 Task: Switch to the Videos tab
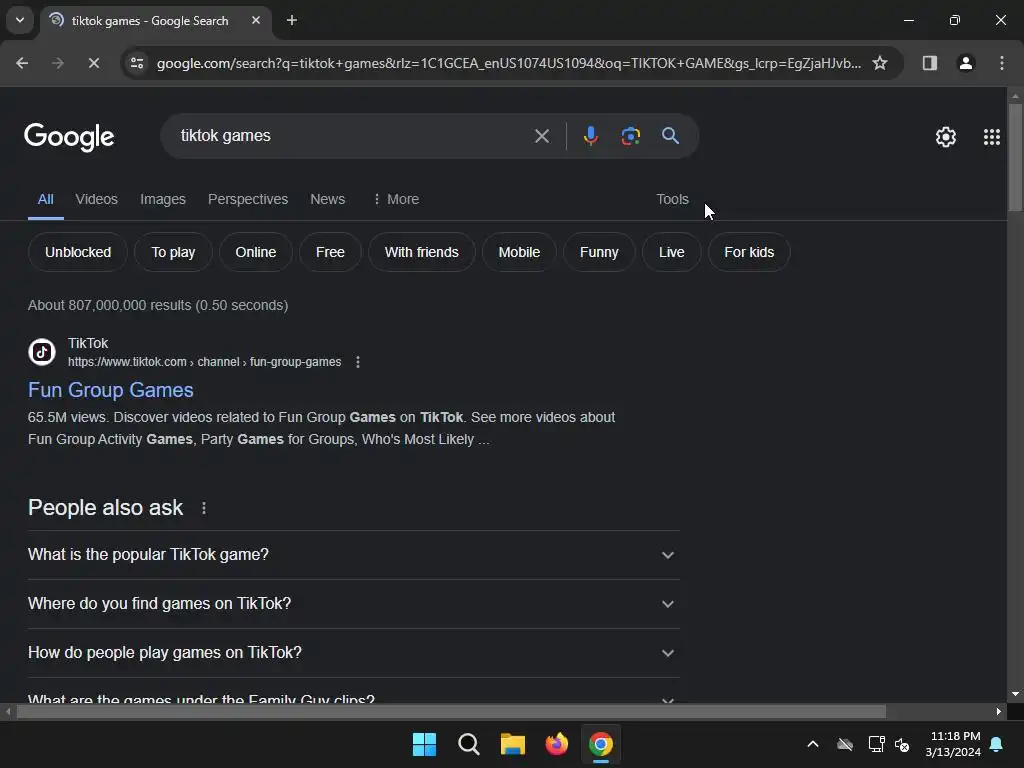97,199
